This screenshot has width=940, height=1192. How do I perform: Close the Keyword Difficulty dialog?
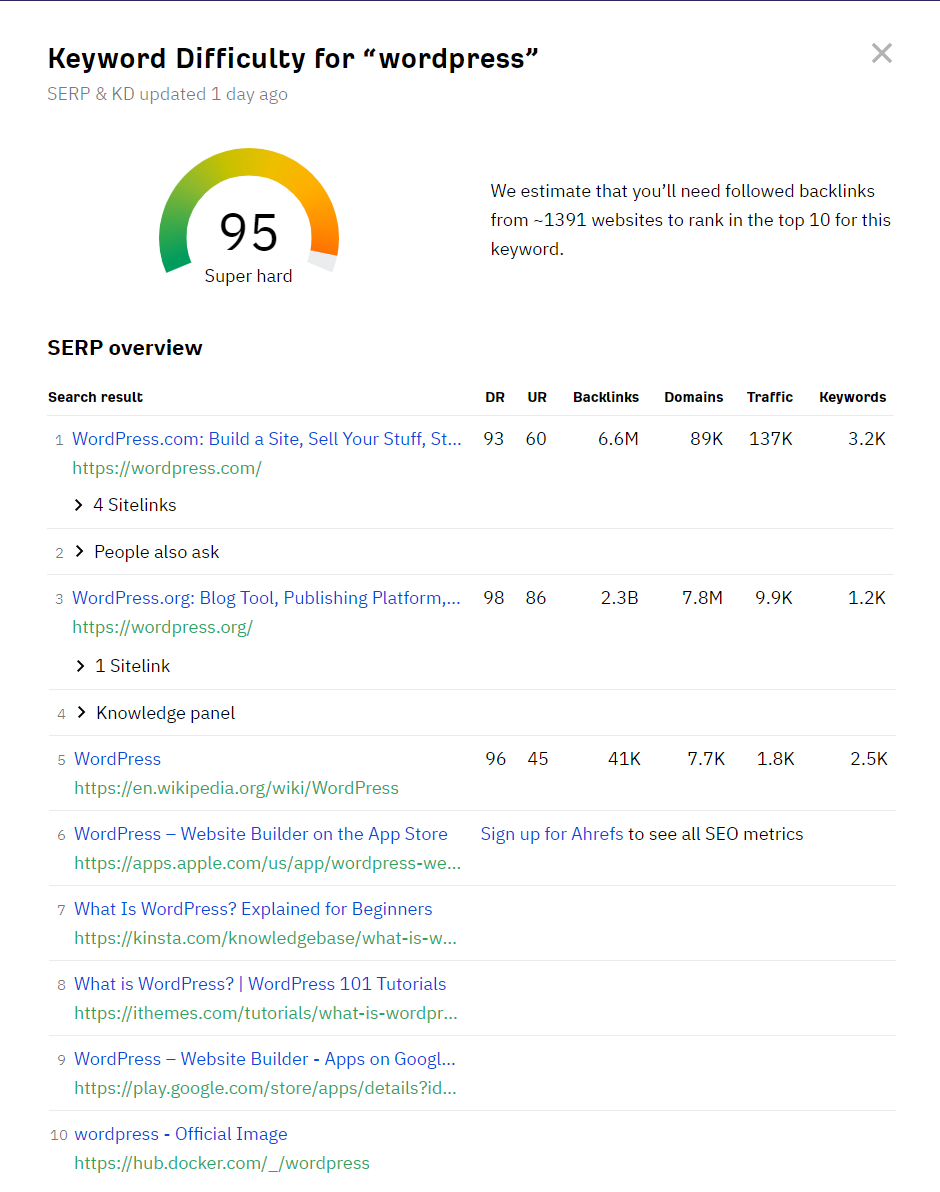[x=881, y=54]
